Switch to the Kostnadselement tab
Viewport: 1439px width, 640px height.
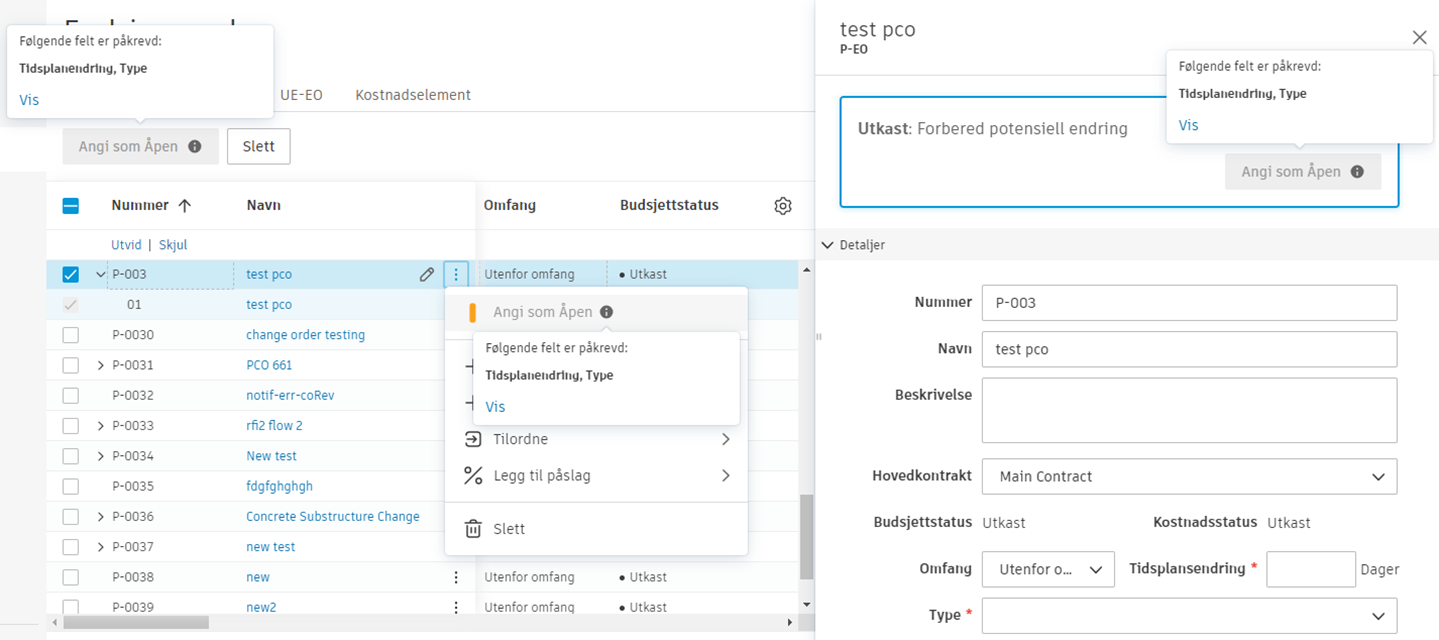coord(413,95)
